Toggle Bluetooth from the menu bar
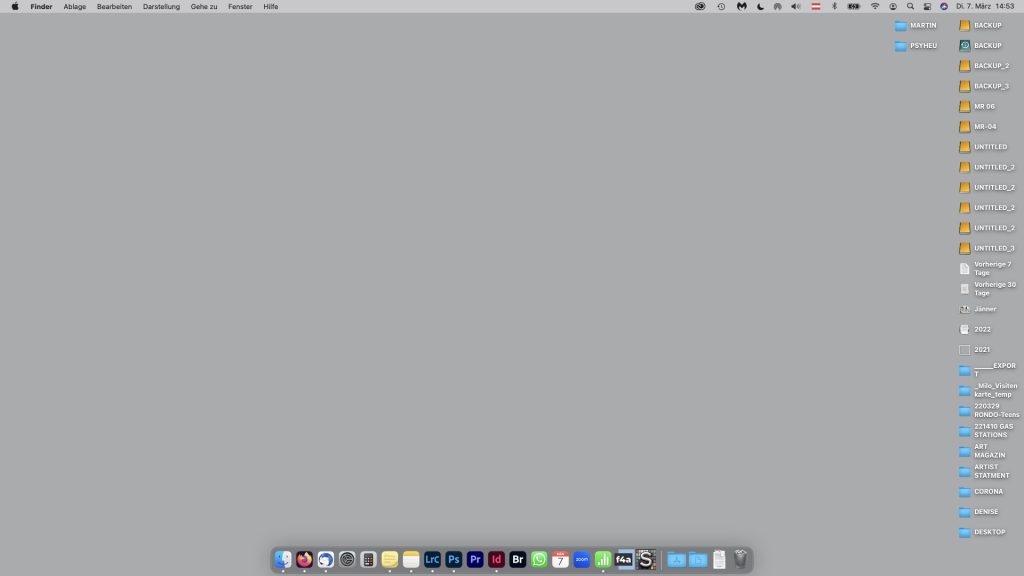 (x=834, y=6)
